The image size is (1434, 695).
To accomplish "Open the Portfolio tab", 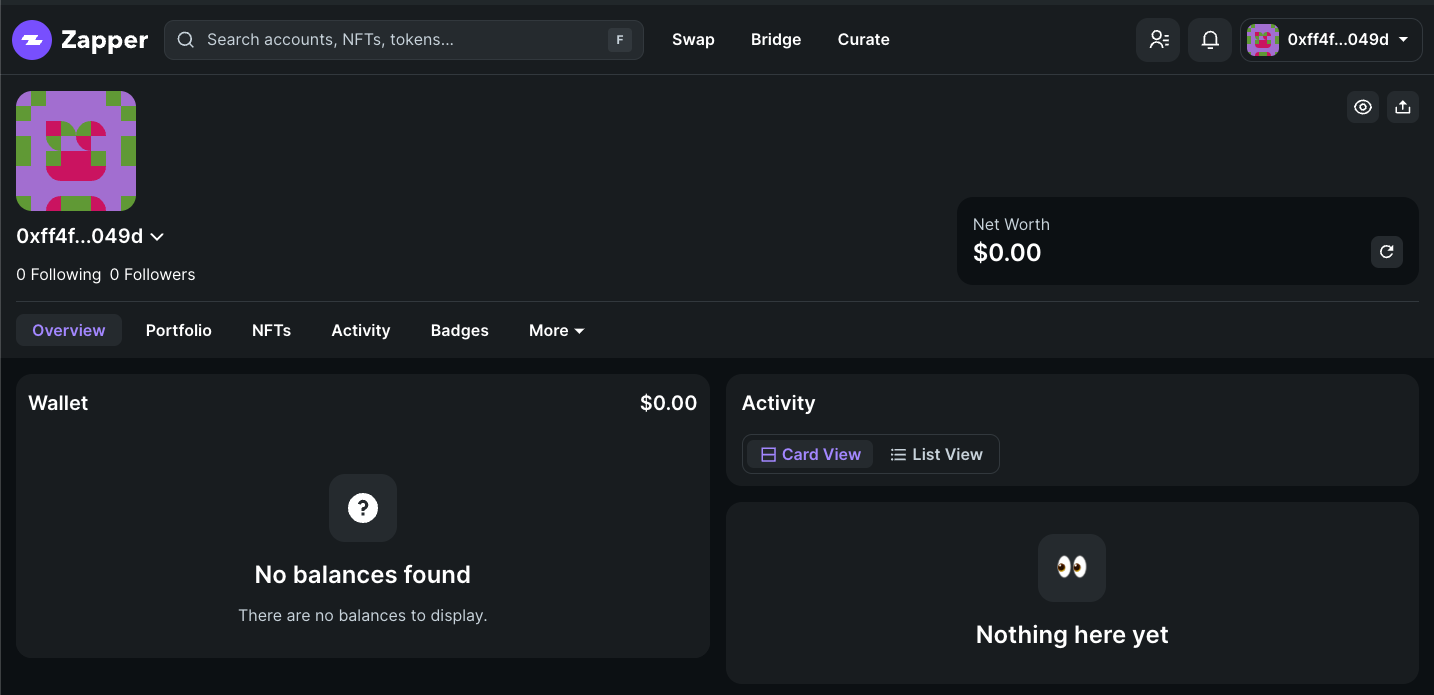I will click(179, 330).
